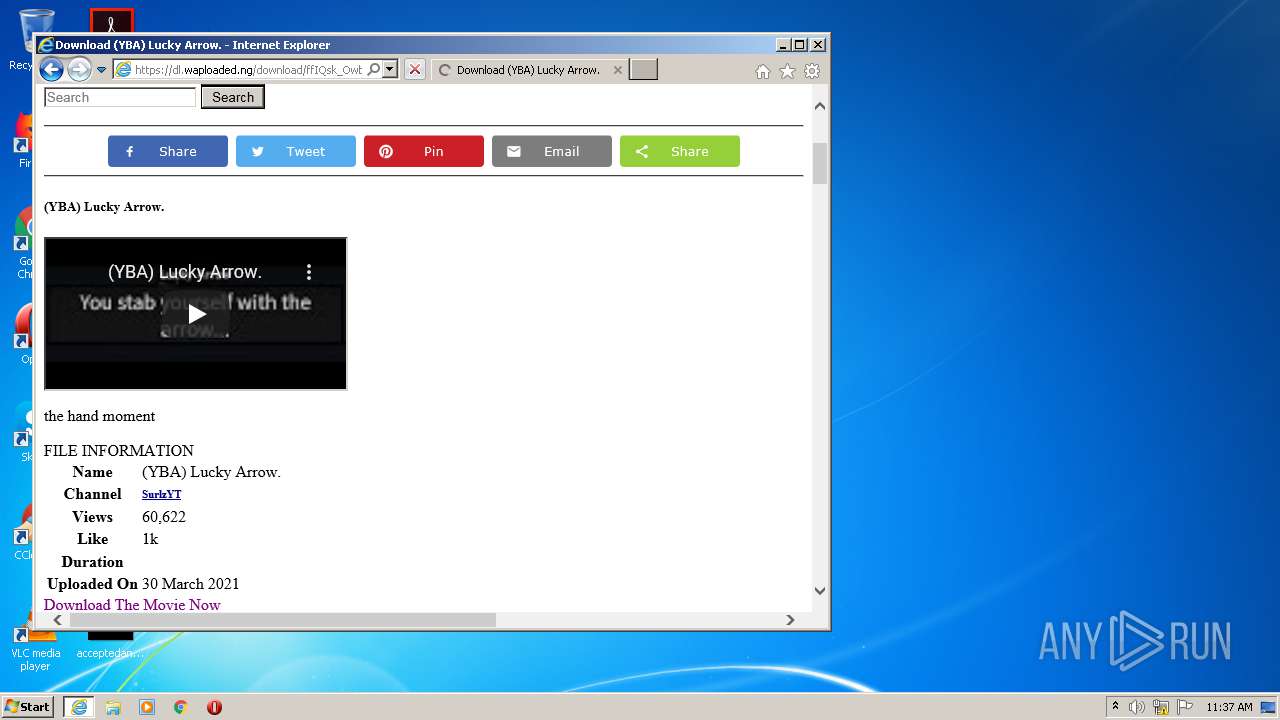Open the acceptedan... desktop file icon
The width and height of the screenshot is (1280, 720).
click(x=110, y=646)
